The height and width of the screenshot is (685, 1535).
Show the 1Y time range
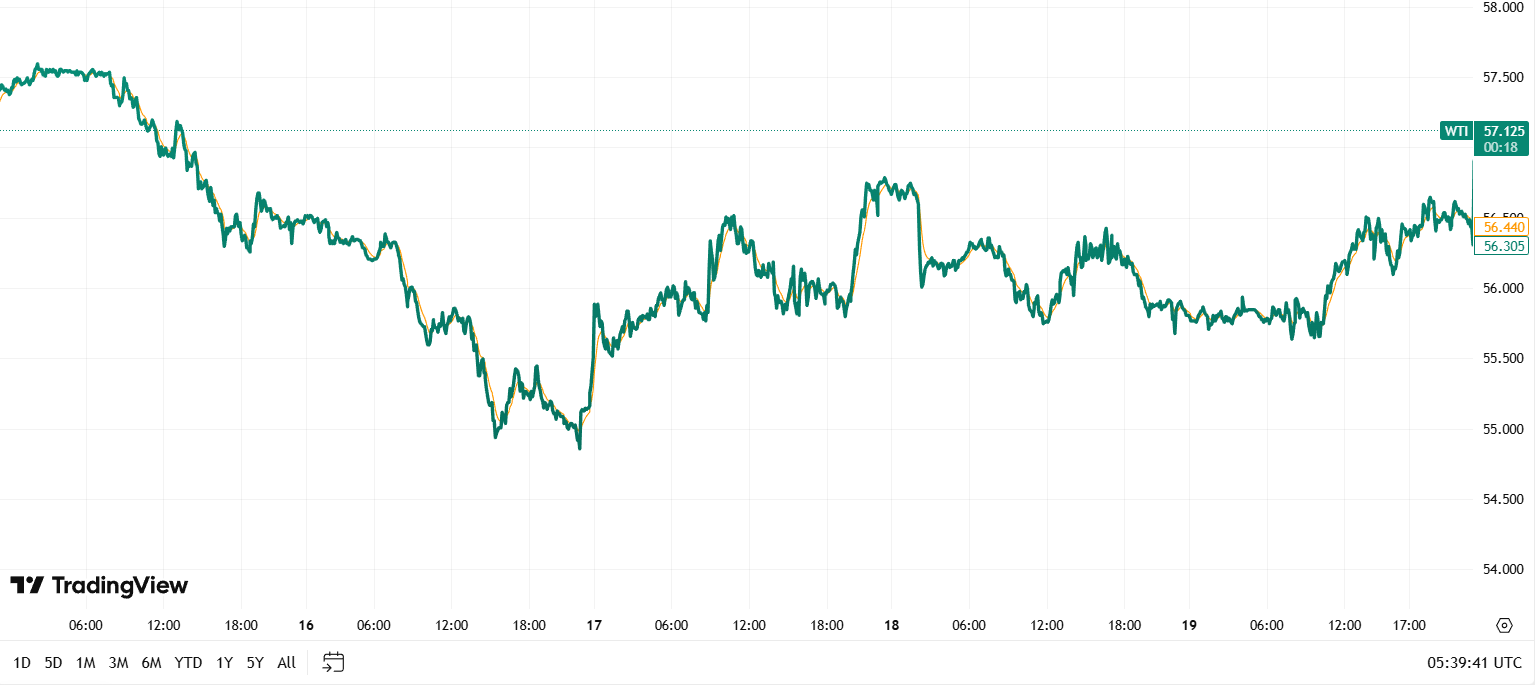pyautogui.click(x=224, y=662)
